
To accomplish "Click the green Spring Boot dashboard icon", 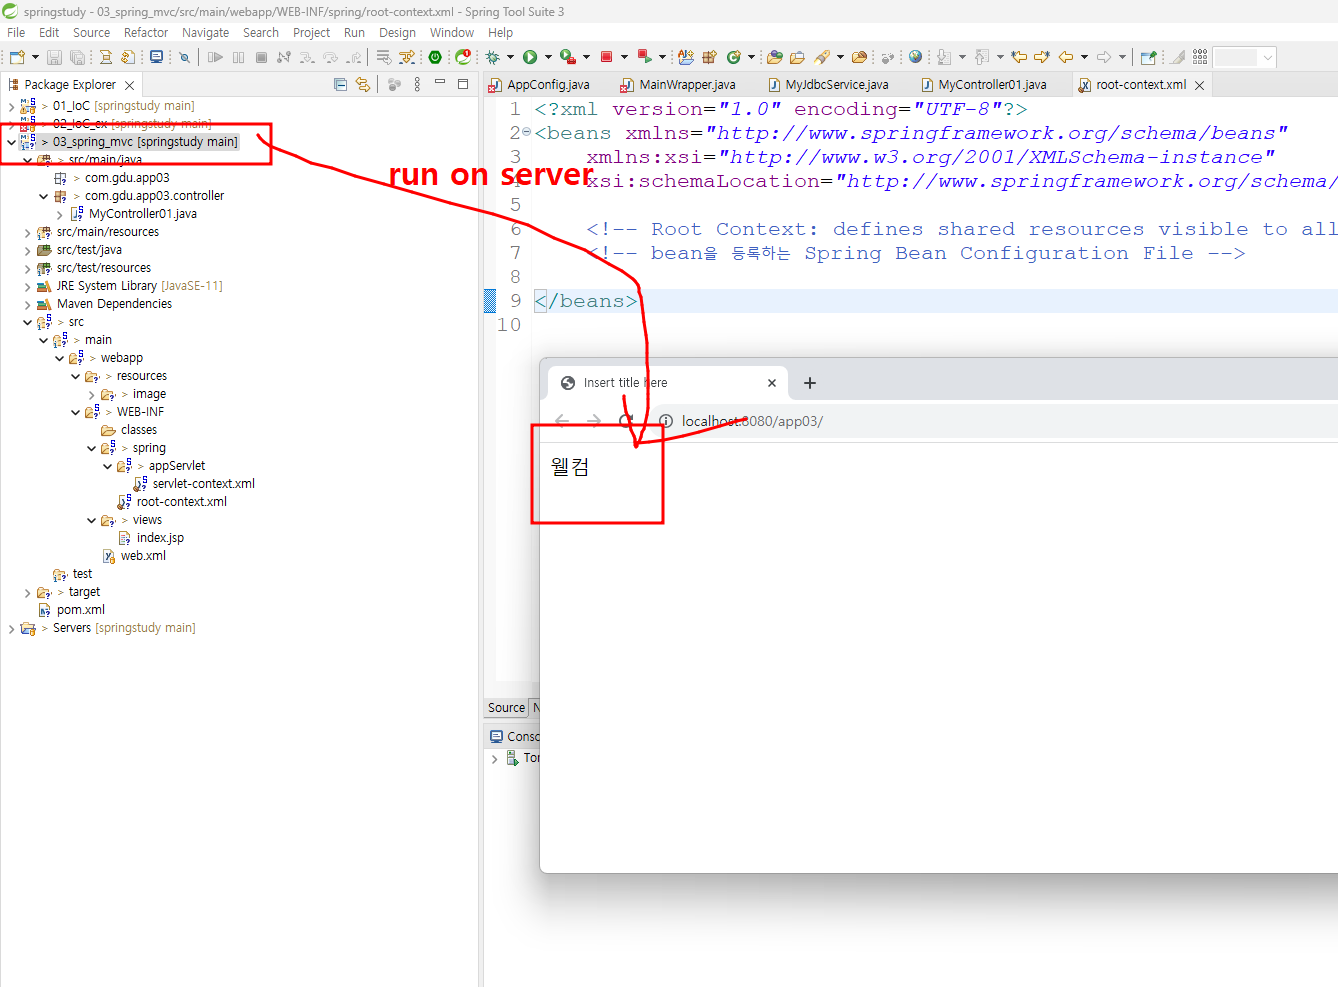I will pyautogui.click(x=435, y=57).
